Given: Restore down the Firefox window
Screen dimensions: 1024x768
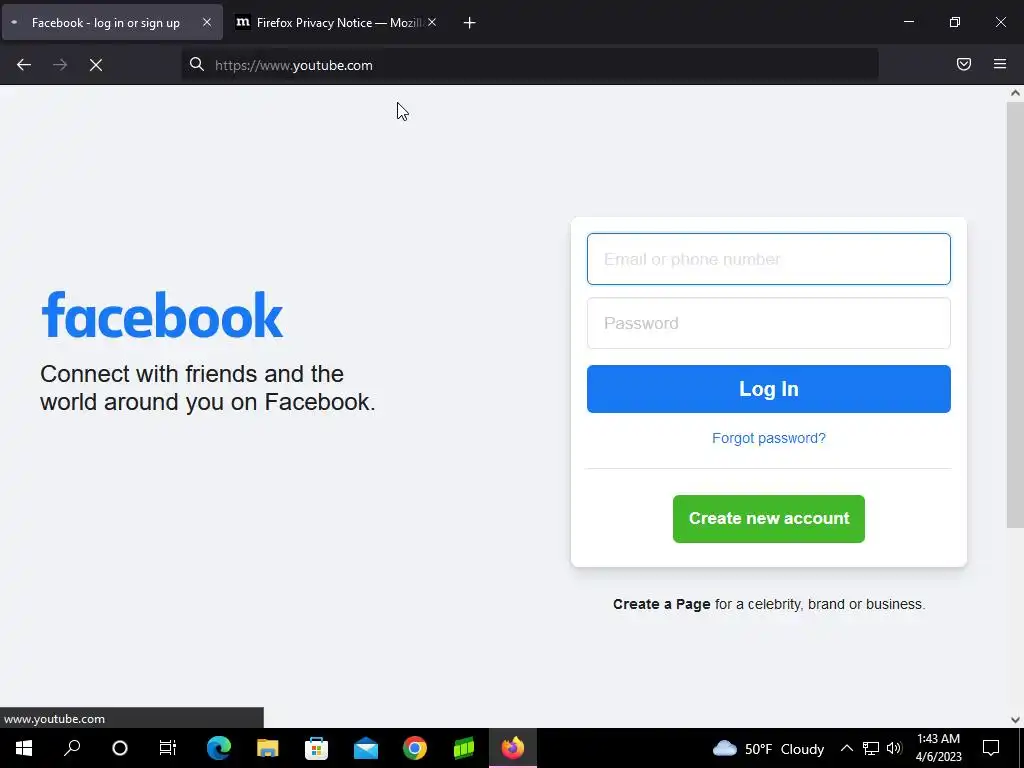Looking at the screenshot, I should pyautogui.click(x=955, y=22).
